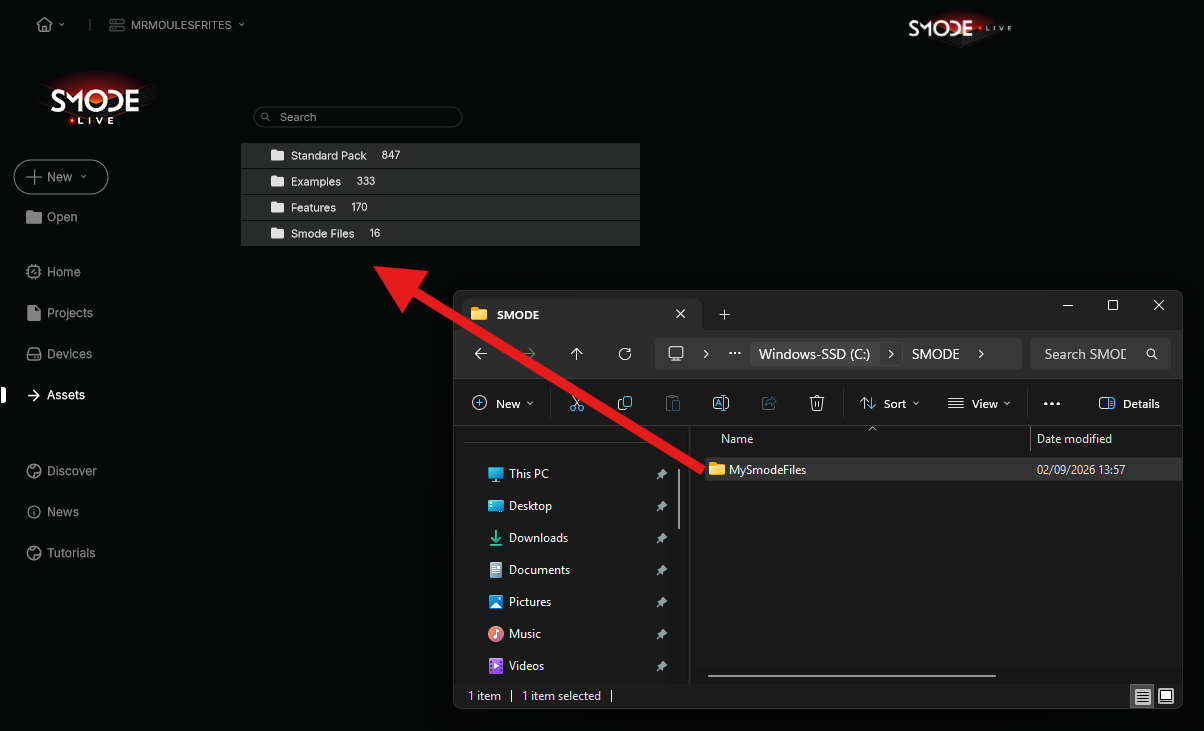Open the Devices section in Smode
The height and width of the screenshot is (731, 1204).
(59, 354)
